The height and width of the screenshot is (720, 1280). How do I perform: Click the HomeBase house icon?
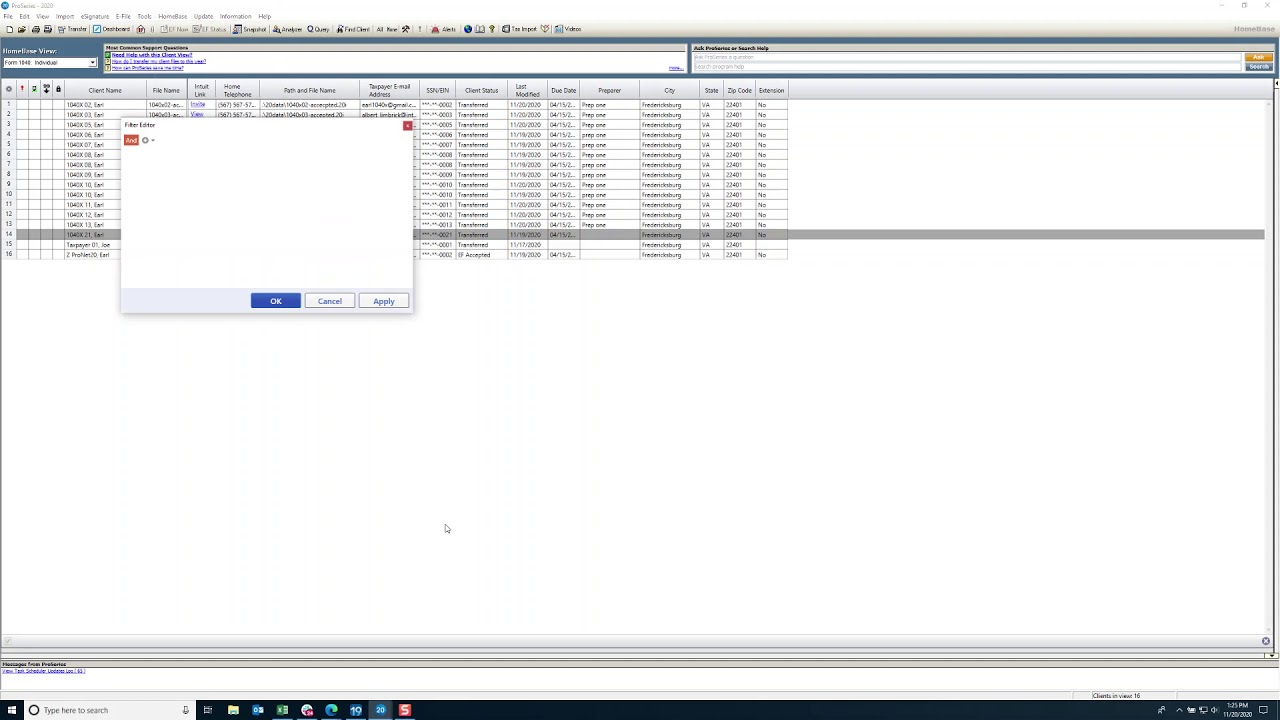tap(141, 29)
